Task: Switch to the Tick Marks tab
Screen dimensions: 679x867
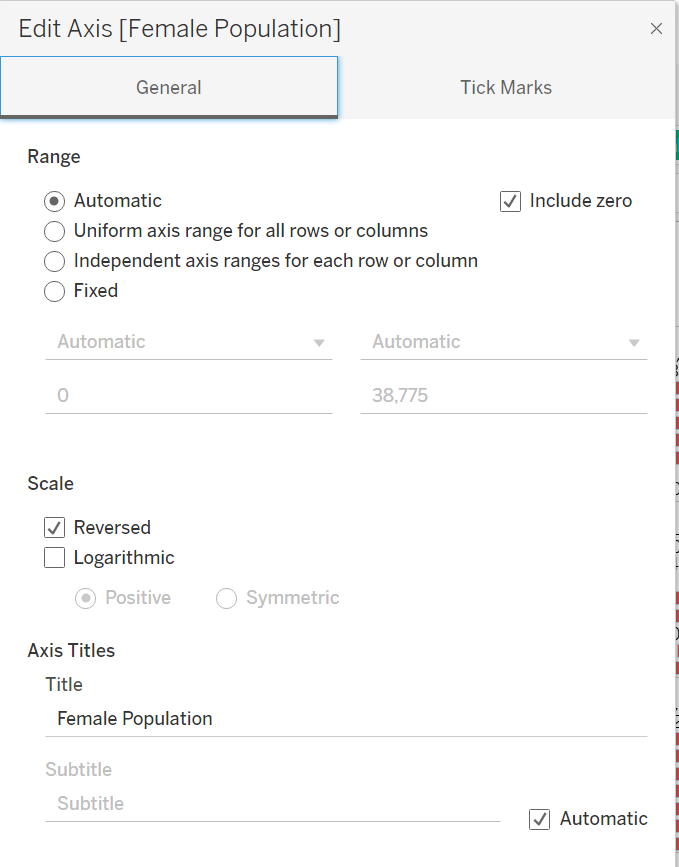Action: pyautogui.click(x=505, y=88)
